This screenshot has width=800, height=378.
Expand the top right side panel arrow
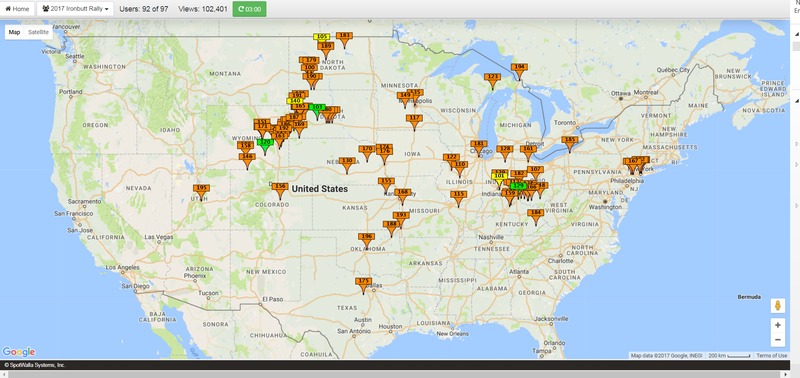(x=797, y=33)
